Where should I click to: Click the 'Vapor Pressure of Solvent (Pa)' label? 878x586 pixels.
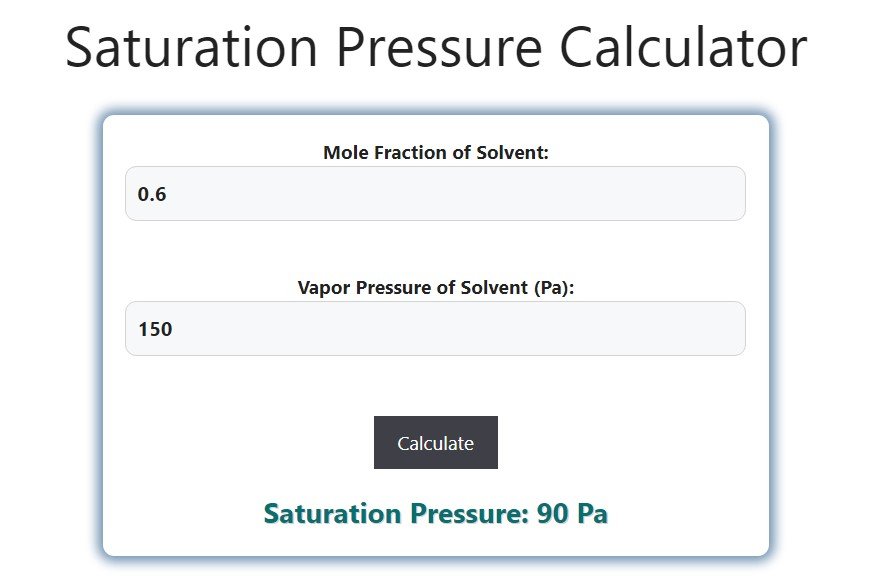tap(435, 287)
